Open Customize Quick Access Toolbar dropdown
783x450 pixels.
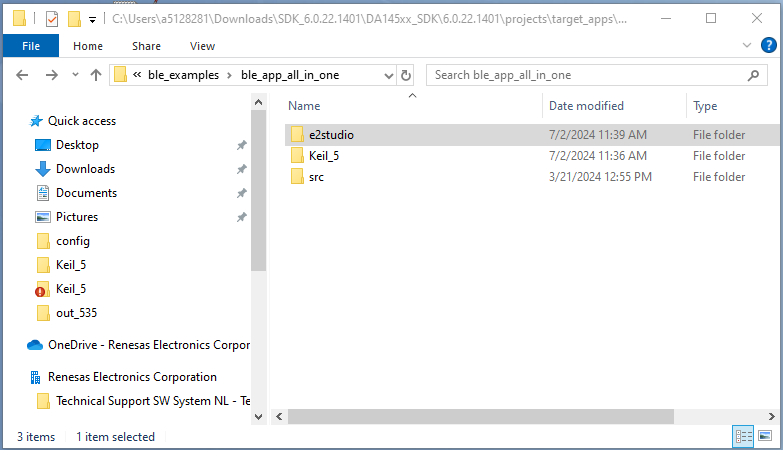click(x=92, y=19)
